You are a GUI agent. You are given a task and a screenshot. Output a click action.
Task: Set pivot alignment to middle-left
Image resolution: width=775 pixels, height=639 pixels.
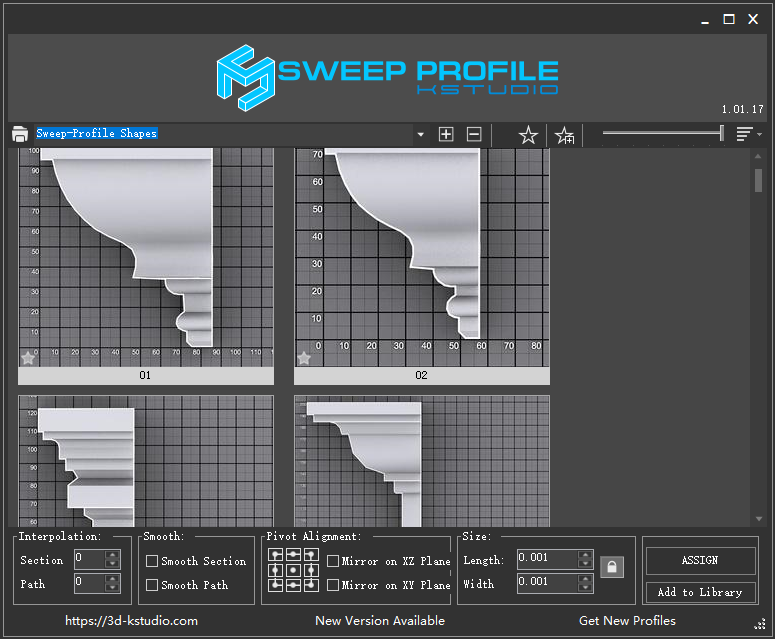(x=276, y=570)
